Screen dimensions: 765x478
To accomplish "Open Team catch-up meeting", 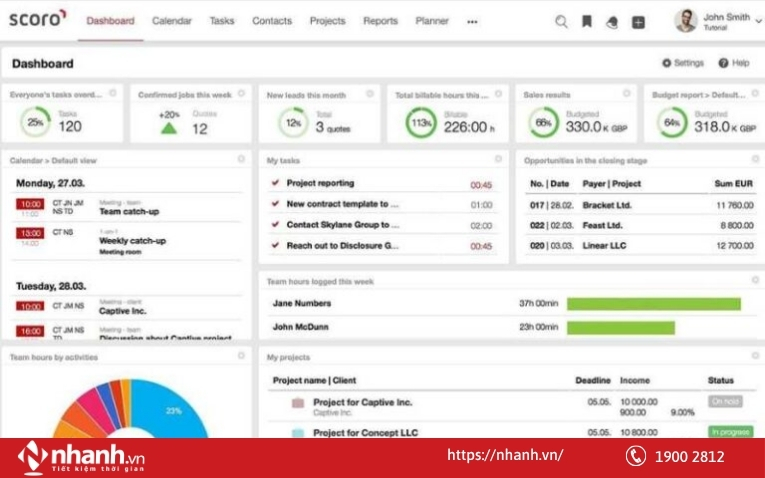I will 129,211.
